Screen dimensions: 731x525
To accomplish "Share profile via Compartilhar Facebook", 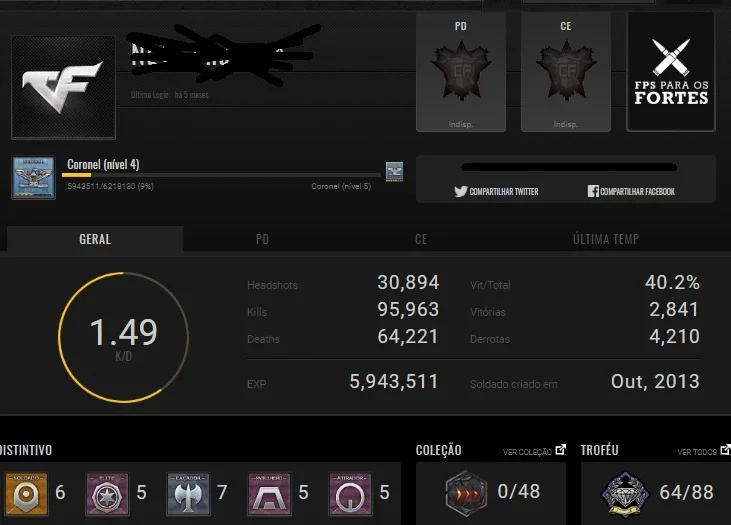I will pyautogui.click(x=631, y=191).
